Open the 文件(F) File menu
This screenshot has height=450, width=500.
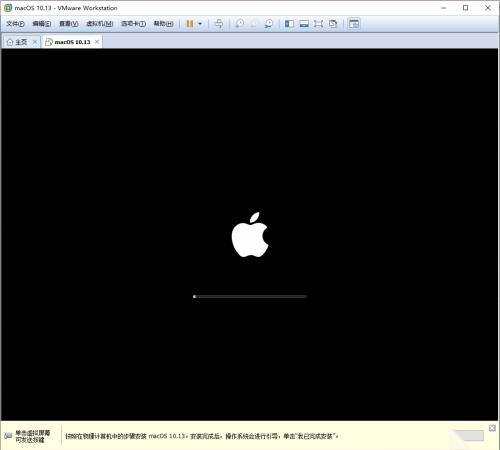(15, 24)
